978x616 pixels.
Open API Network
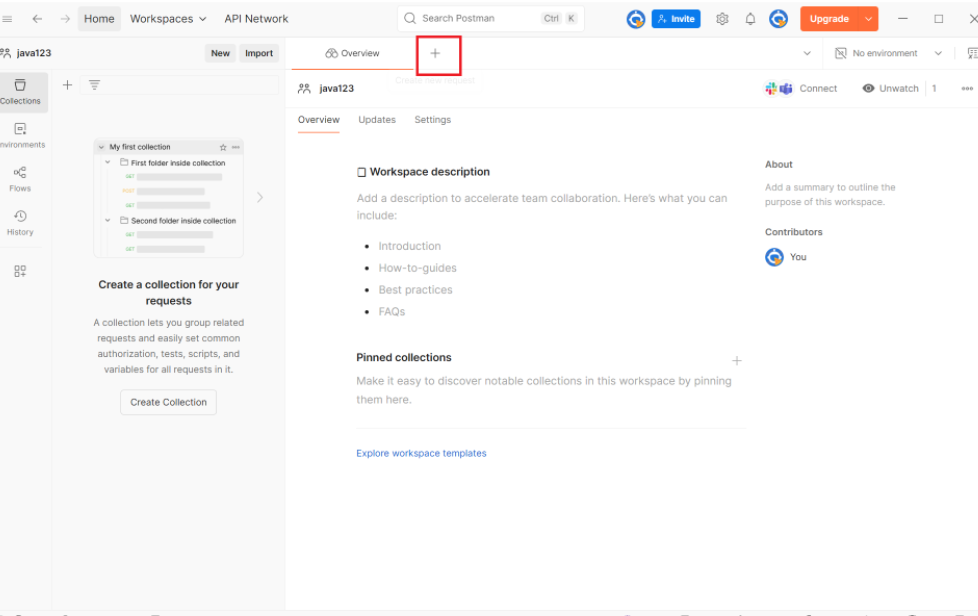[x=256, y=19]
